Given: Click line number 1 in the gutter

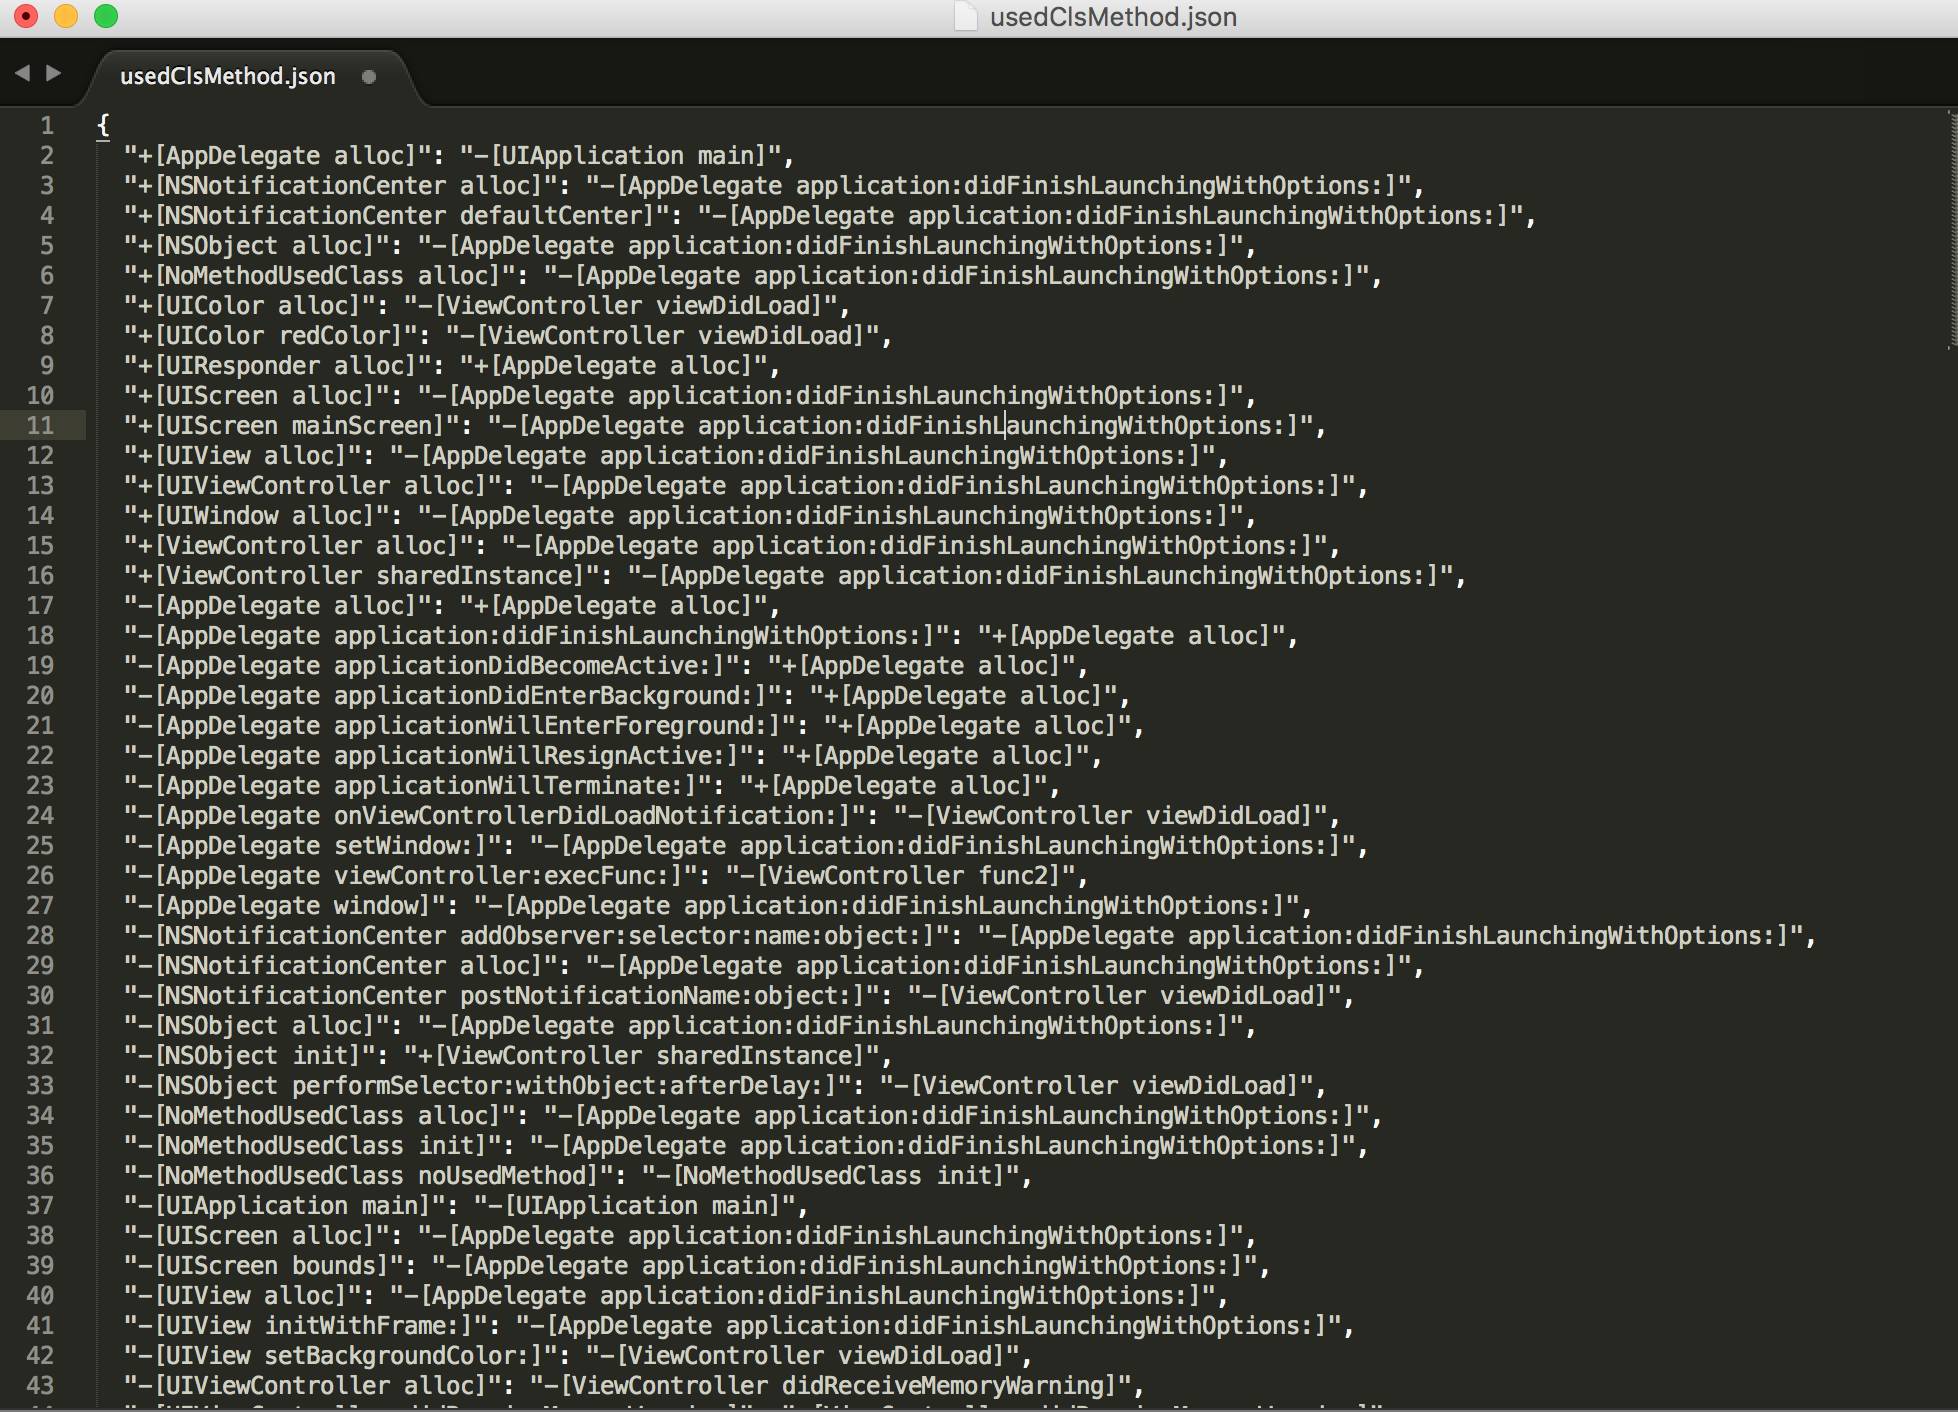Looking at the screenshot, I should tap(46, 126).
